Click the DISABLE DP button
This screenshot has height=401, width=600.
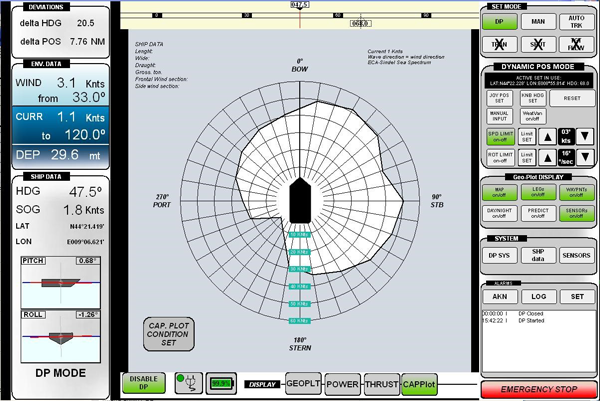pyautogui.click(x=144, y=383)
